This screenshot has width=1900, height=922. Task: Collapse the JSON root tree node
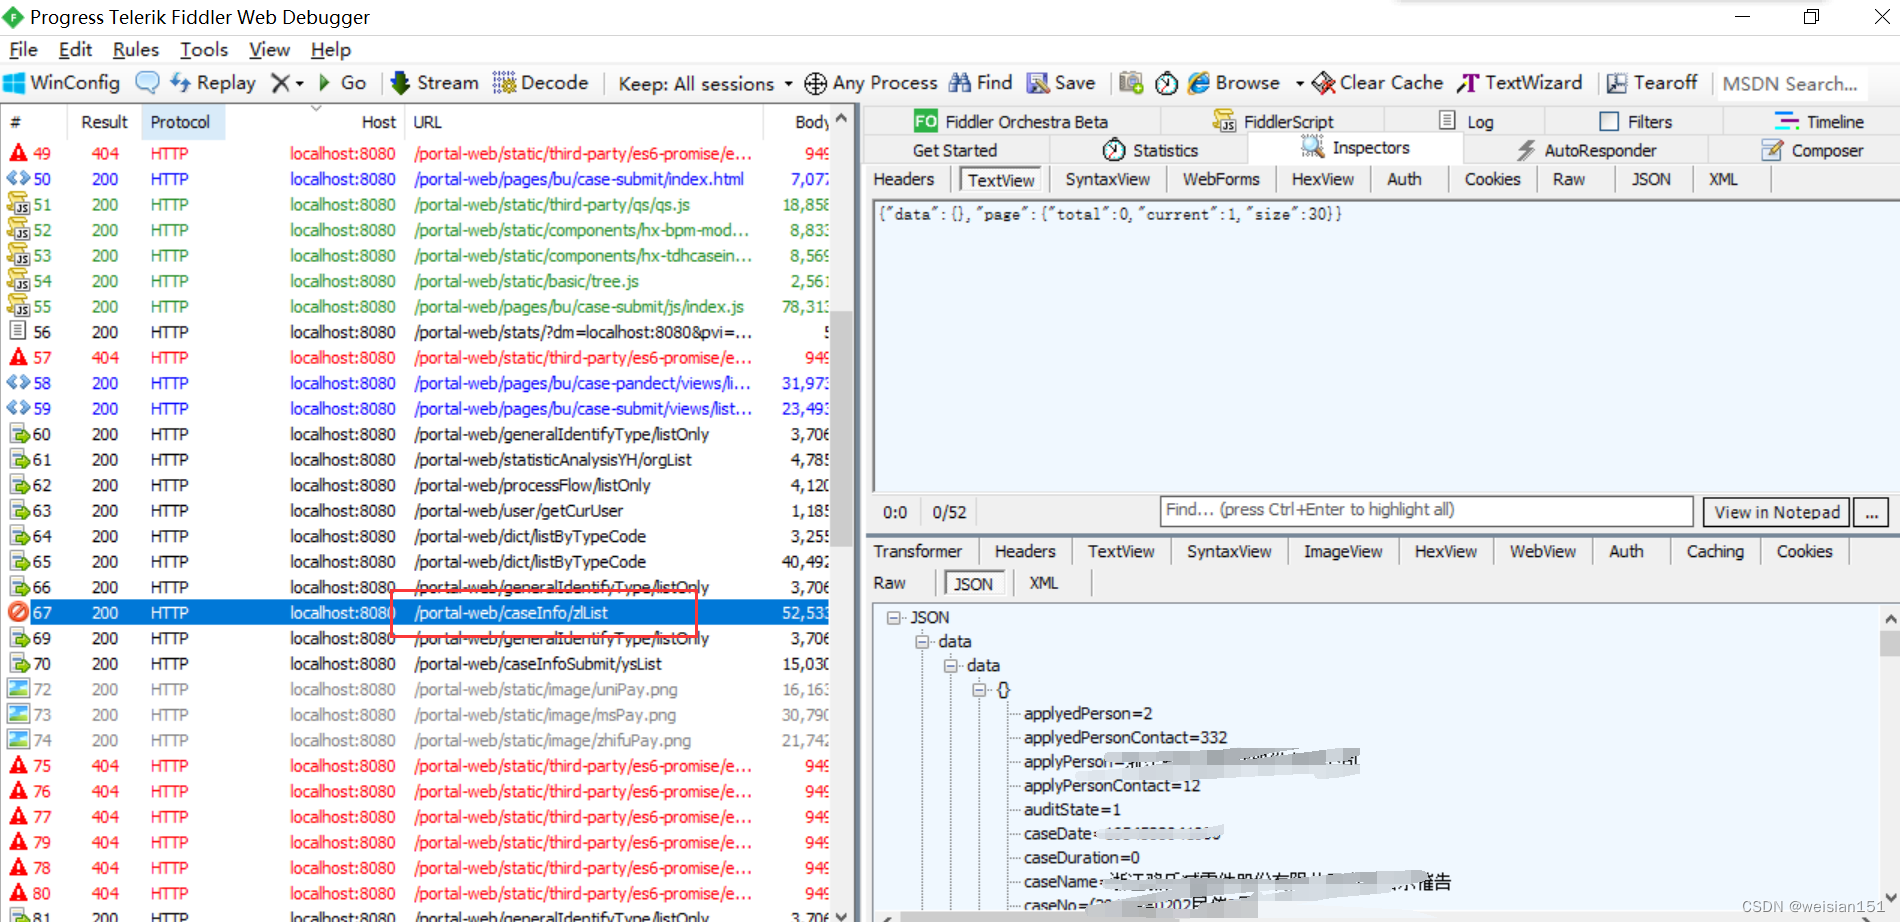click(894, 617)
